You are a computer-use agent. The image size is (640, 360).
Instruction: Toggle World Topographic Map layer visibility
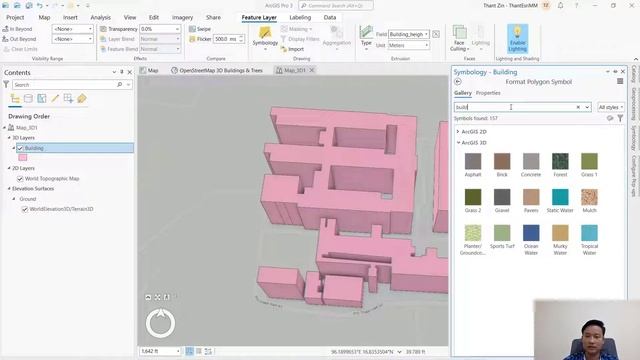[20, 179]
